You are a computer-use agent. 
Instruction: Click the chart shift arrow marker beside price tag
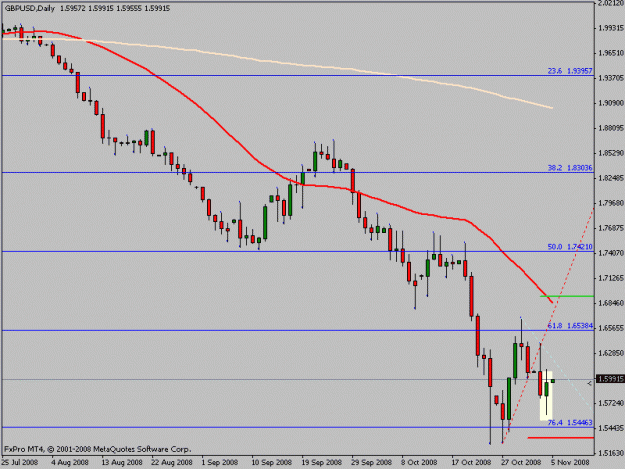(x=590, y=383)
